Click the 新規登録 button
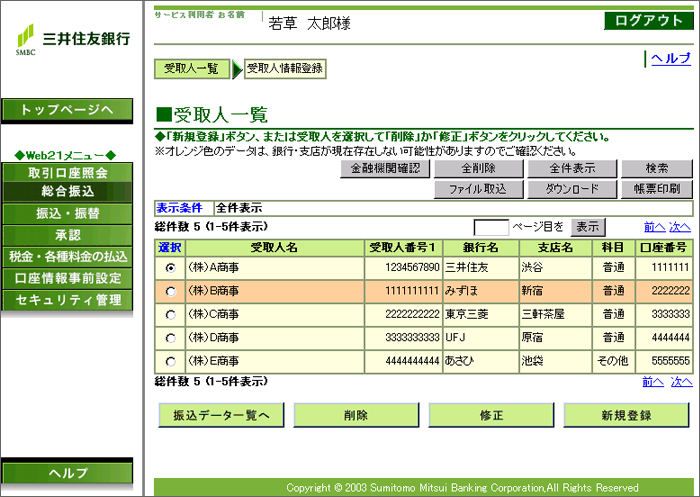 [626, 416]
